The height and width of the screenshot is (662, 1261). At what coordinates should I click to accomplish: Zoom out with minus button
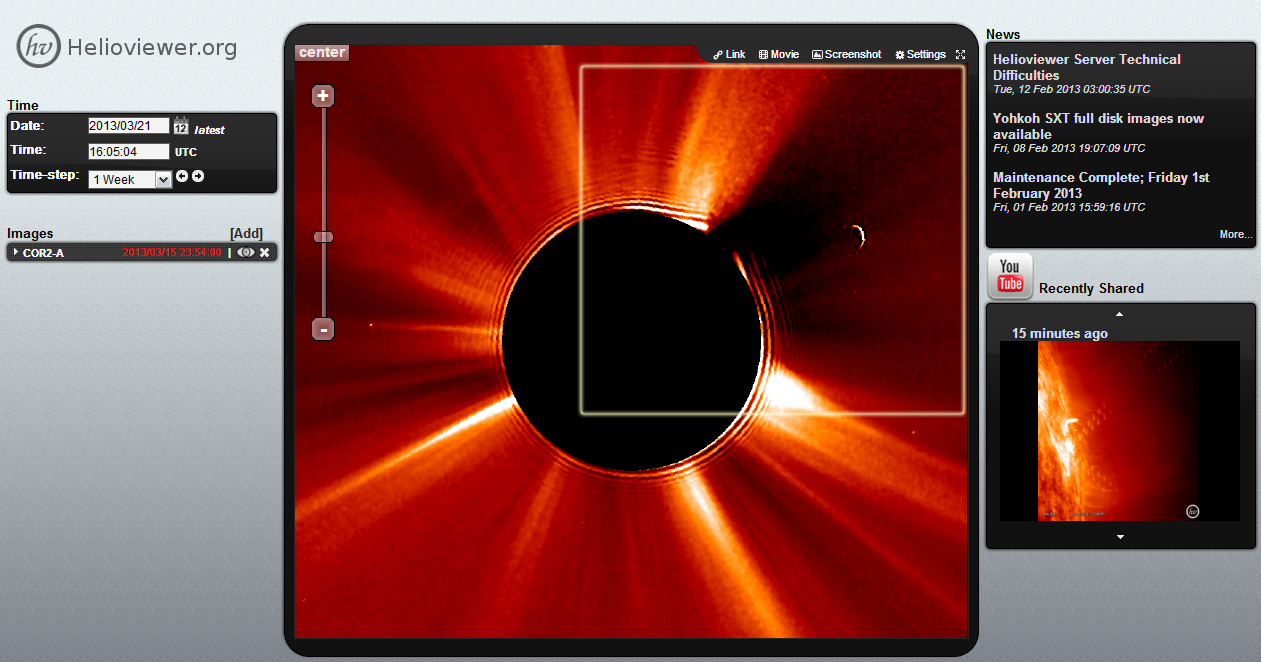coord(323,328)
